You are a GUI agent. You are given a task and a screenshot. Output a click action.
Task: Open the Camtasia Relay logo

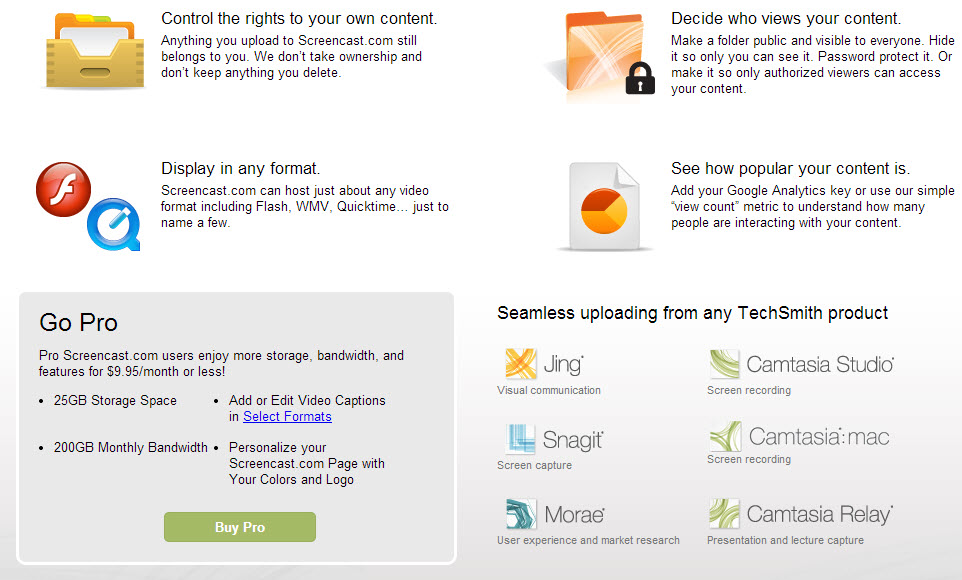801,514
